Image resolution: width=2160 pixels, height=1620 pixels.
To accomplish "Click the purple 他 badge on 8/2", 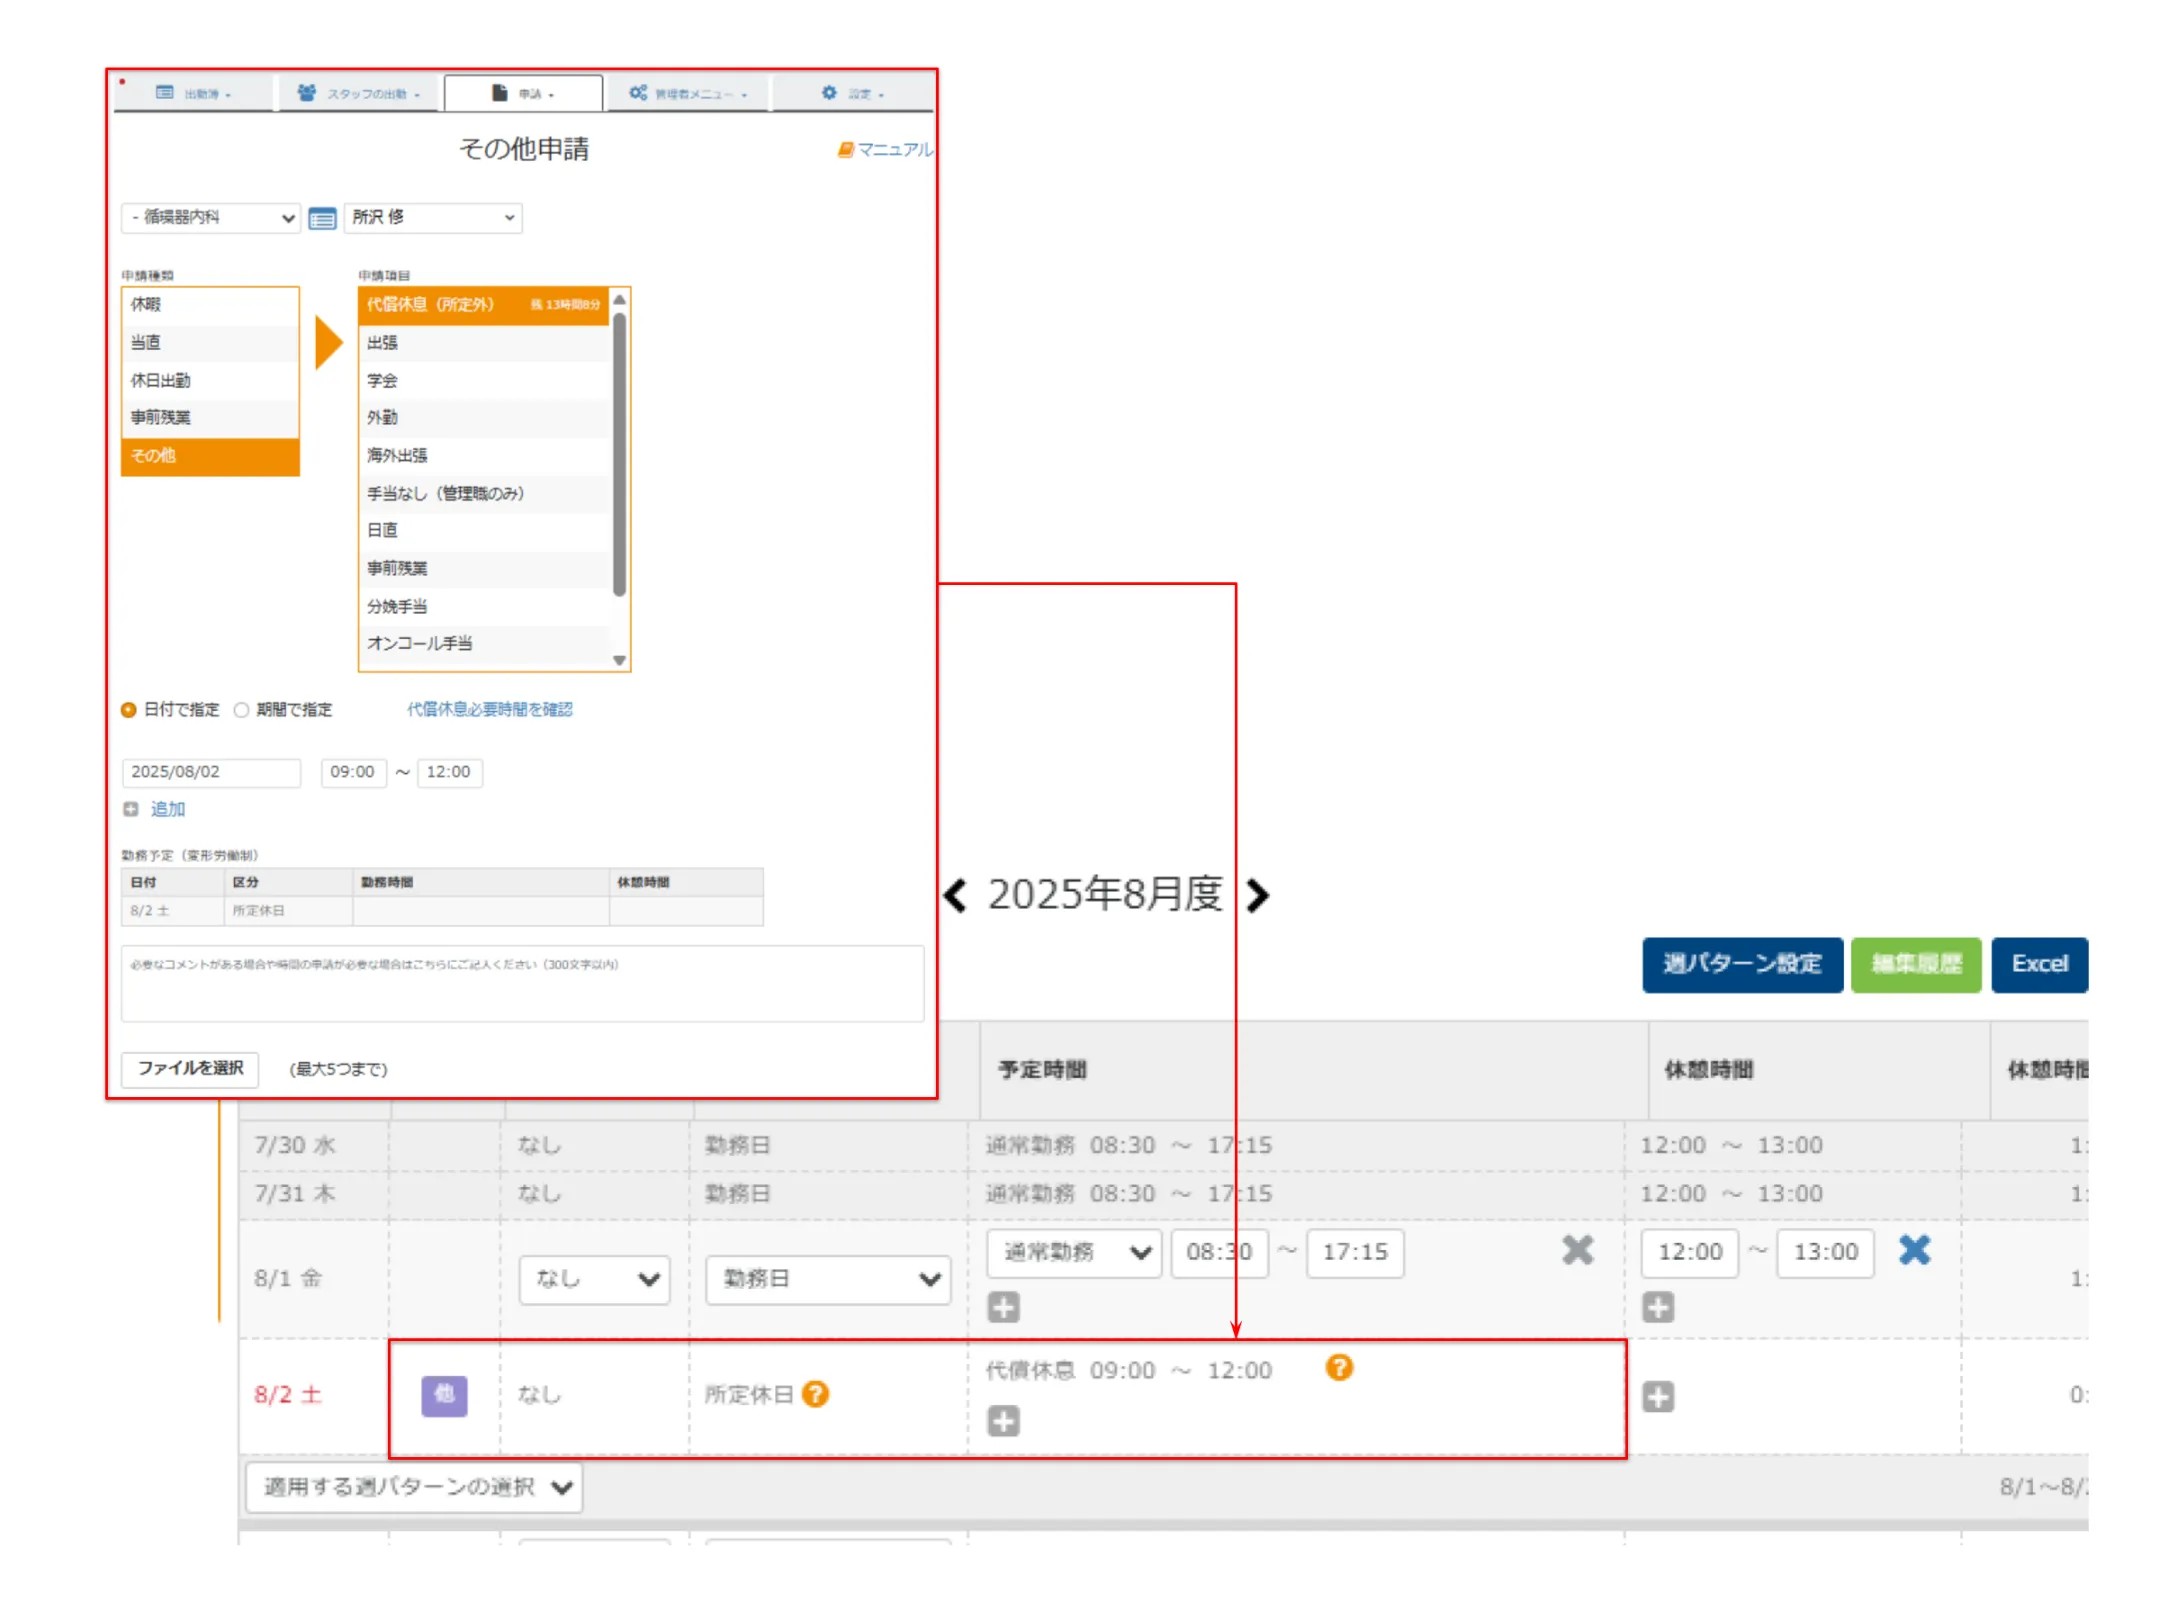I will click(444, 1394).
